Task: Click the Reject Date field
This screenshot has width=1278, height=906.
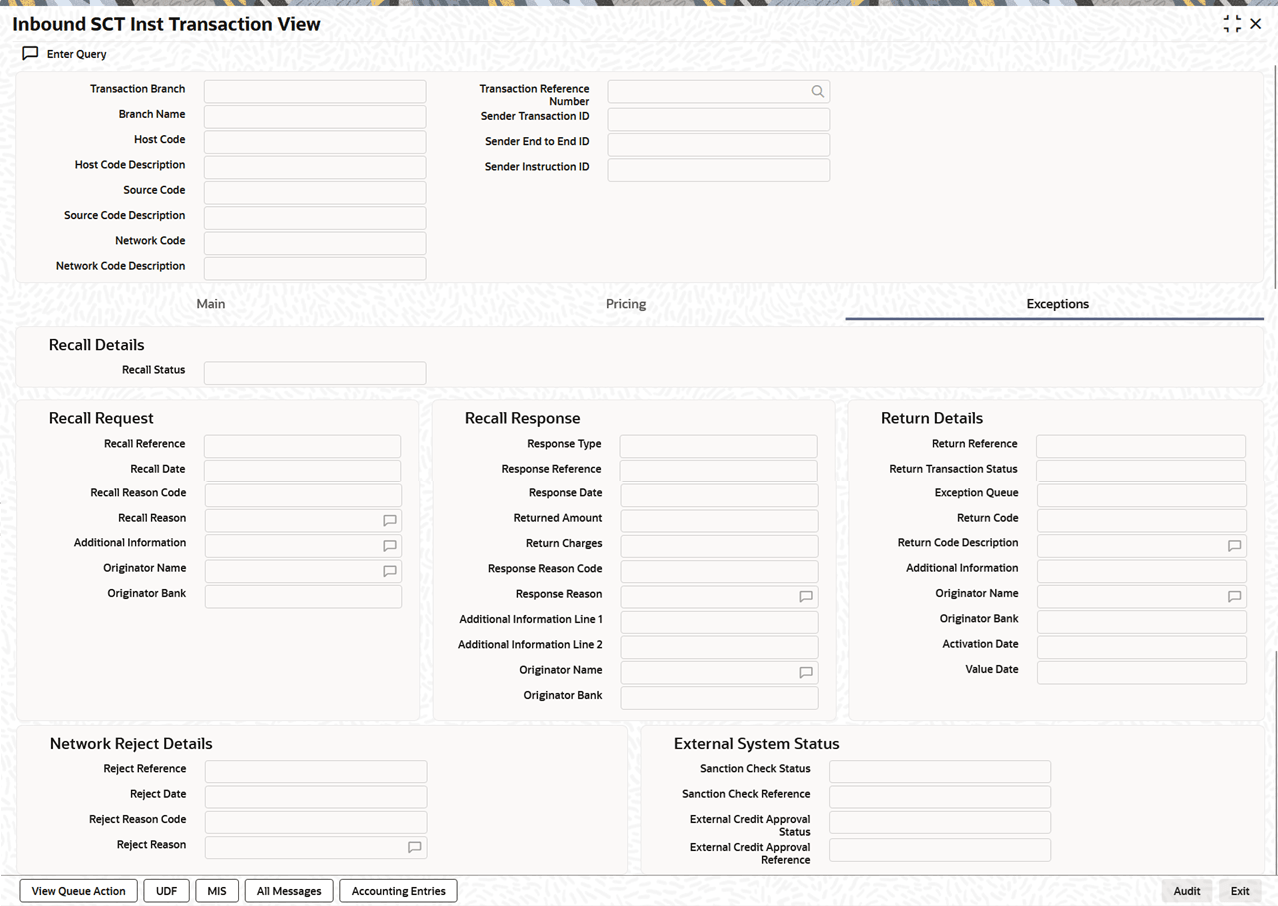Action: (316, 797)
